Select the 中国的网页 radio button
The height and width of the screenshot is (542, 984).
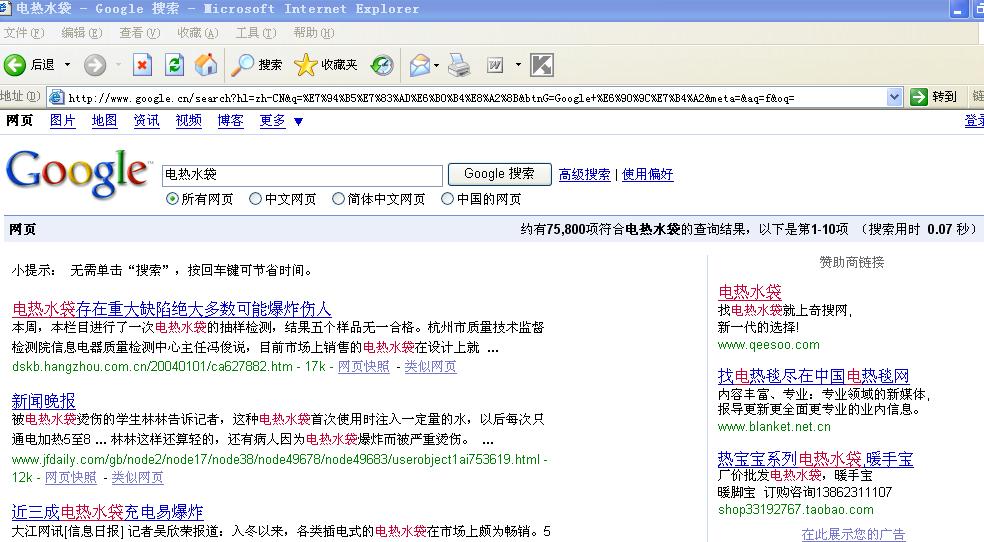point(447,199)
